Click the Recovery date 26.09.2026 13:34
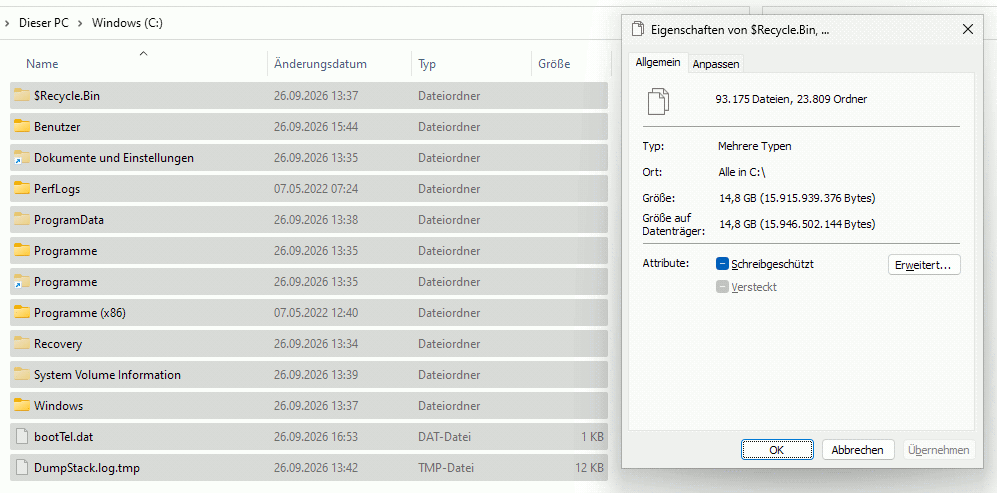 coord(316,344)
